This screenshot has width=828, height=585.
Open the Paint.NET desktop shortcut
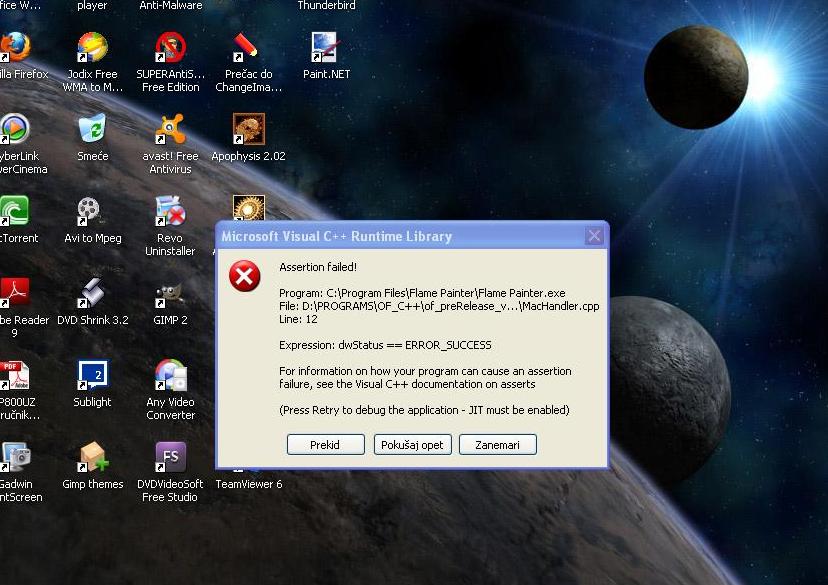[x=326, y=47]
